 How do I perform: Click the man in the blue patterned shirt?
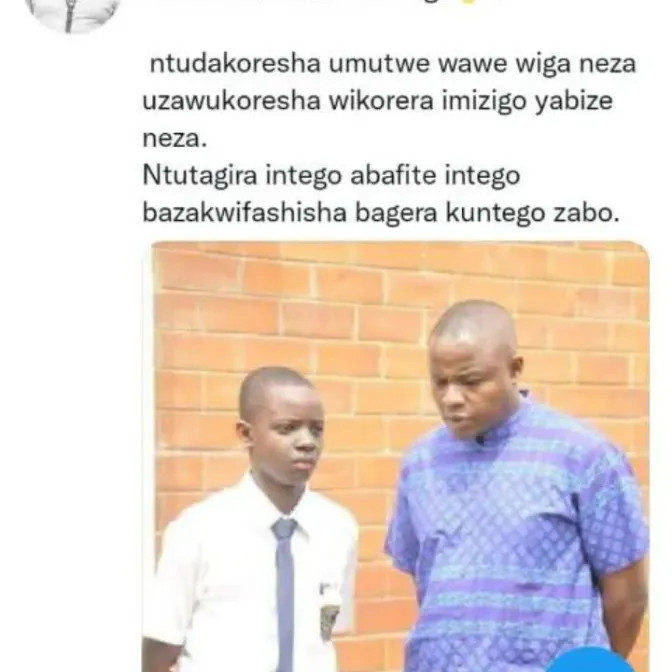pos(514,493)
